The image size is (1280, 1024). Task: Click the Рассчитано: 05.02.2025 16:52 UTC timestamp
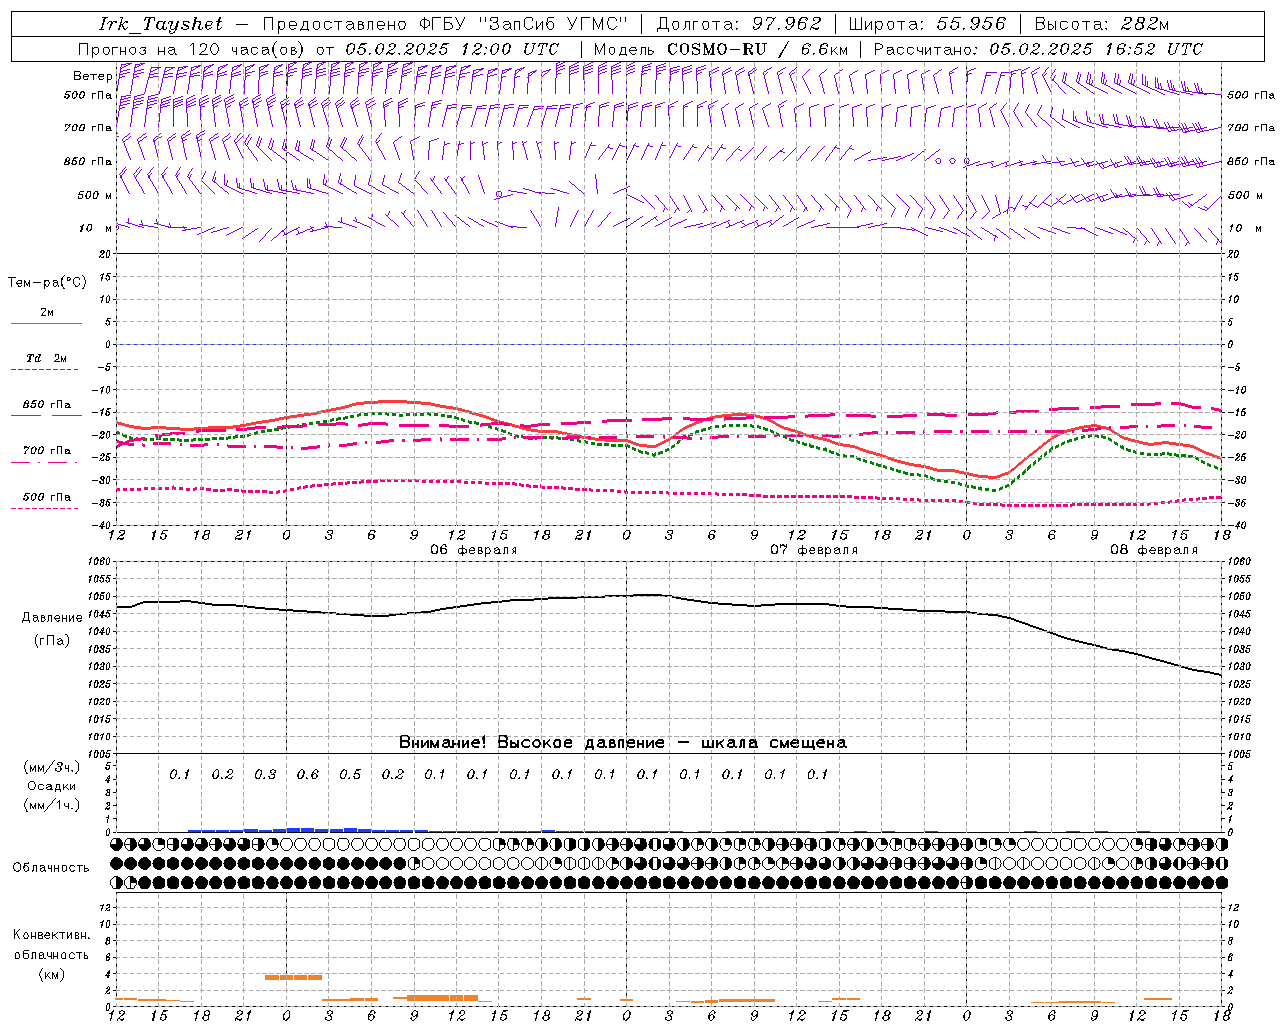(x=1039, y=49)
